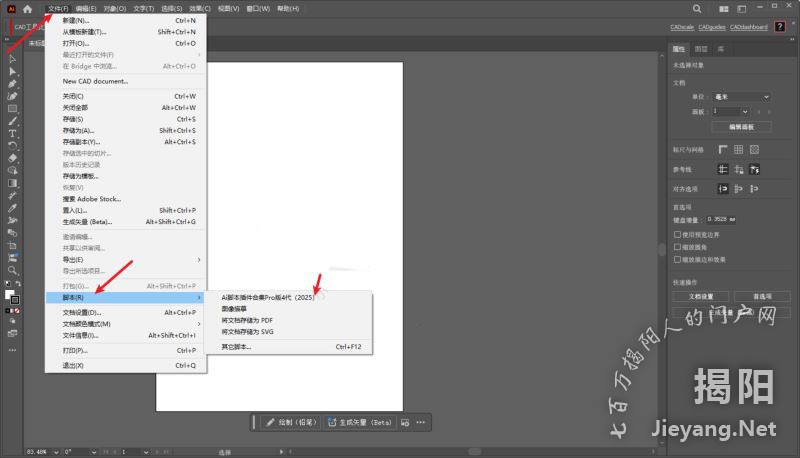Select the Selection arrow tool
The width and height of the screenshot is (800, 458).
[12, 59]
